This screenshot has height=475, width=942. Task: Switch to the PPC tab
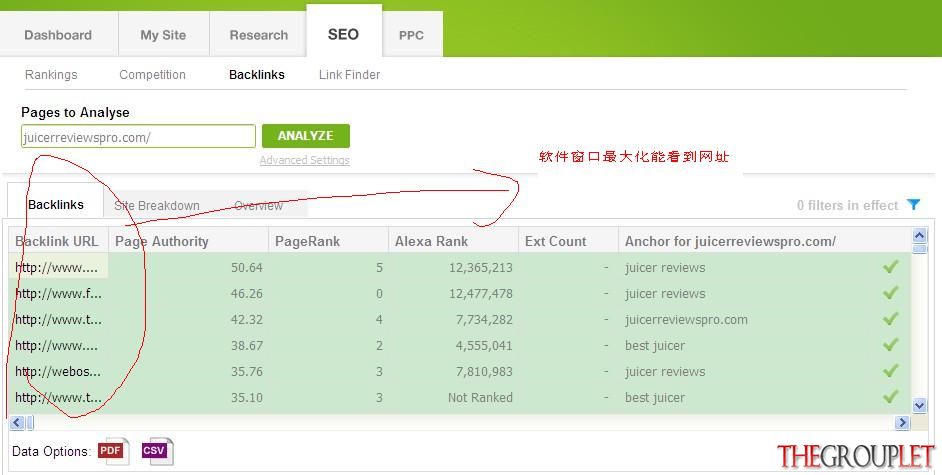coord(412,35)
